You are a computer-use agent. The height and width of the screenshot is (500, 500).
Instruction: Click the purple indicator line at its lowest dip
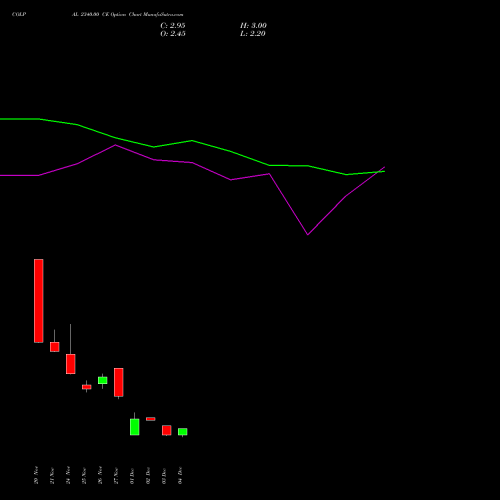tap(308, 234)
